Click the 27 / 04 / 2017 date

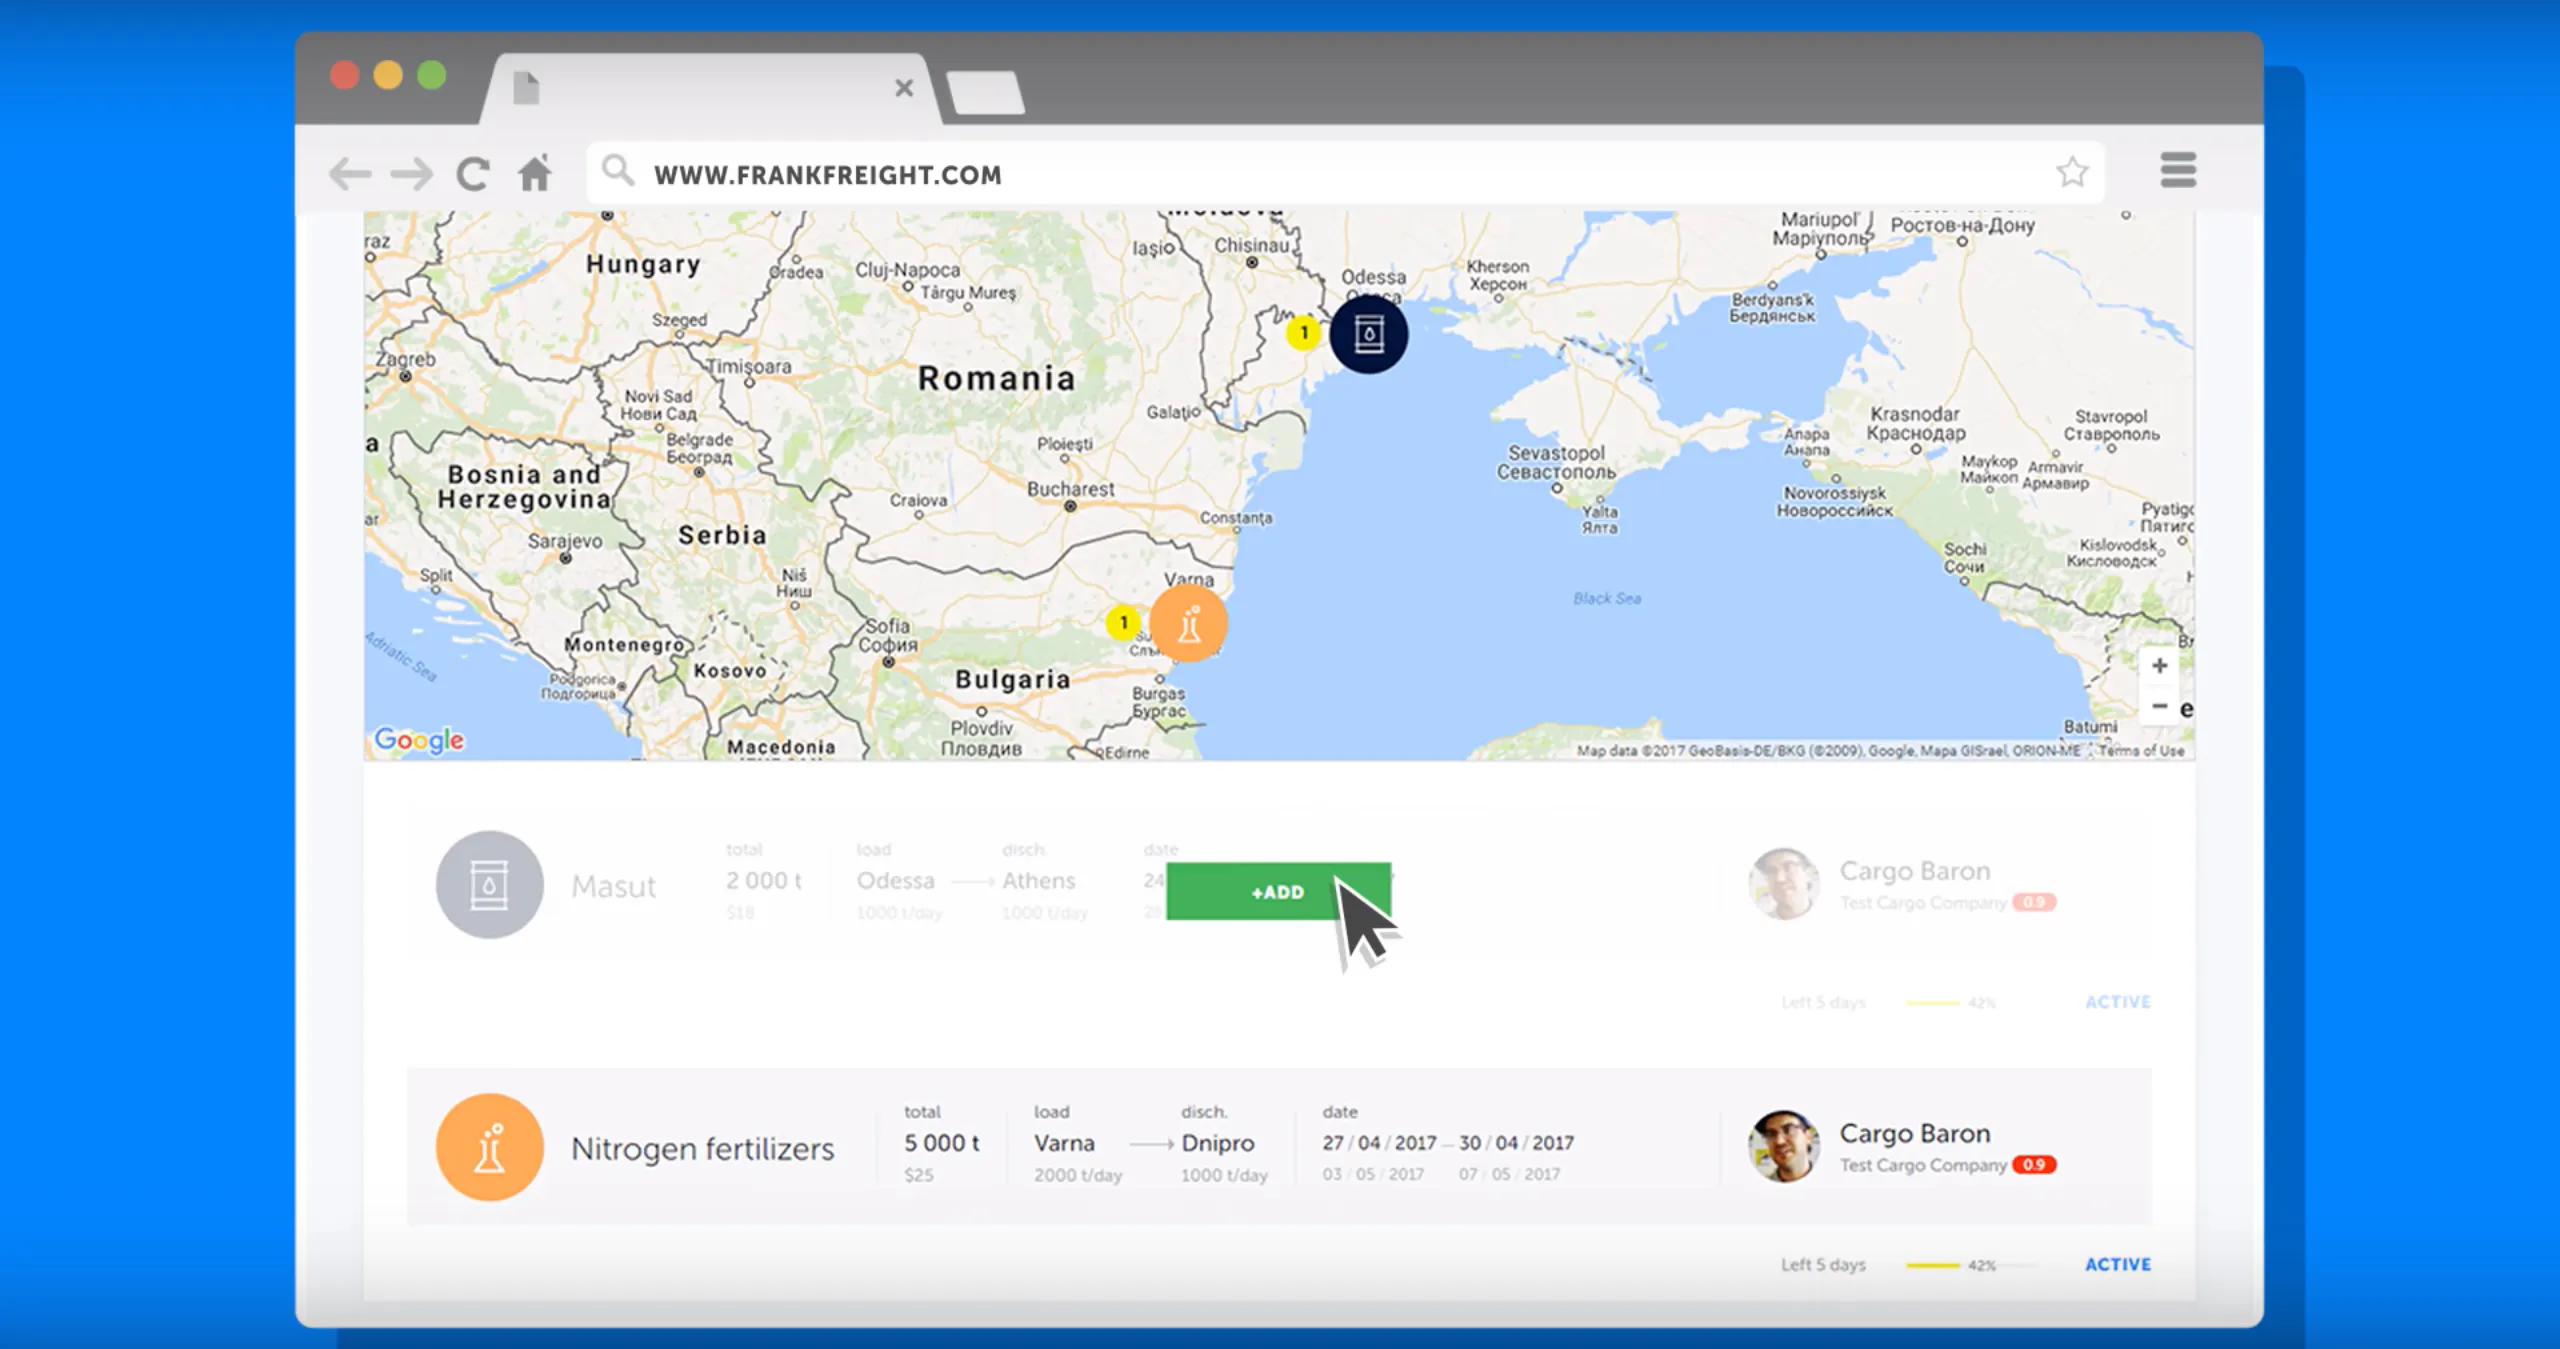(x=1379, y=1143)
